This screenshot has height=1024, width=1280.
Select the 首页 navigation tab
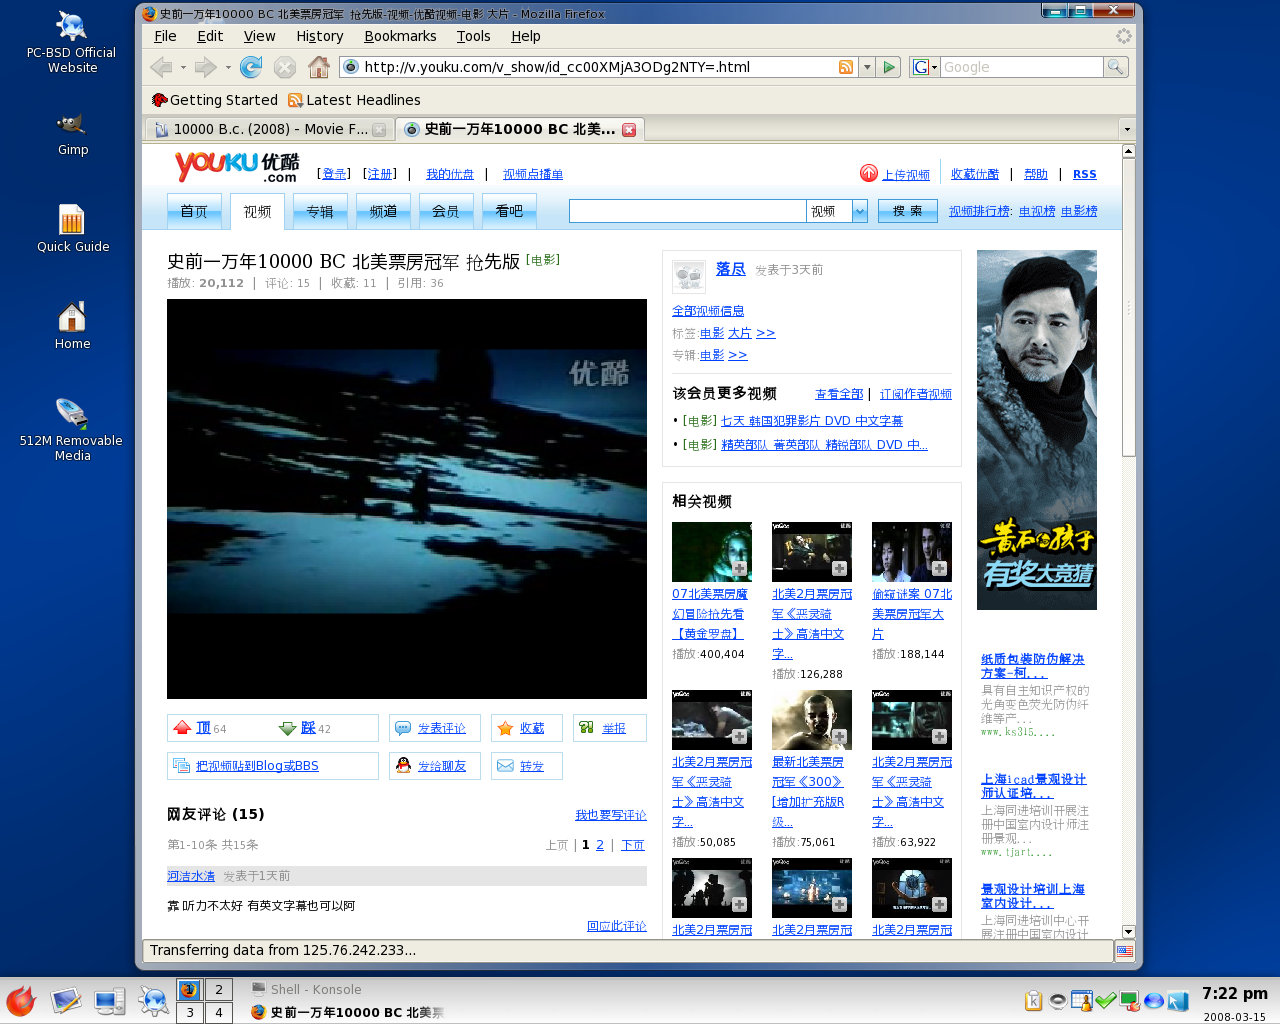pyautogui.click(x=194, y=211)
